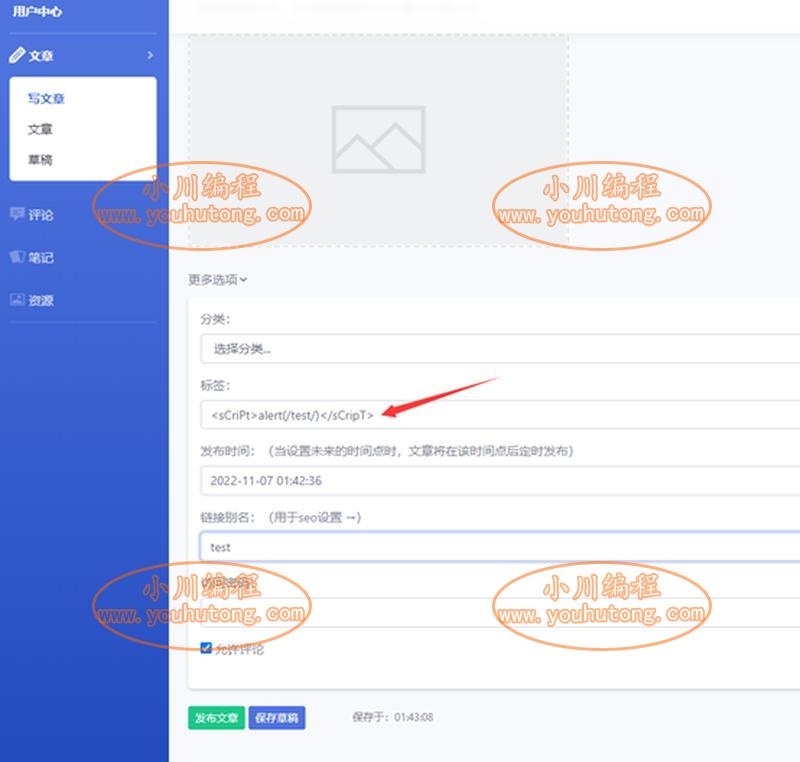Uncheck the 允许评论 checkbox
The height and width of the screenshot is (762, 800).
[x=206, y=648]
